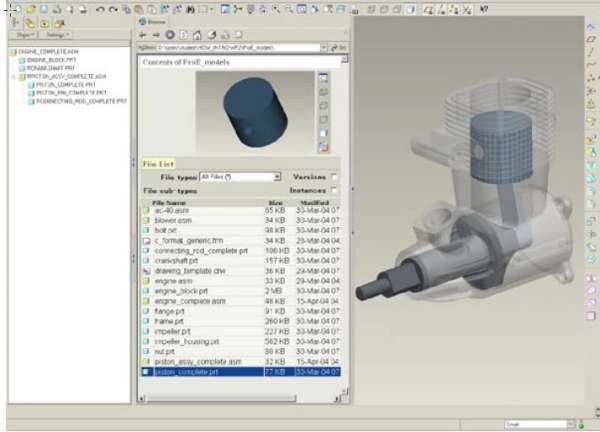600x432 pixels.
Task: Click the browser Back arrow
Action: pyautogui.click(x=144, y=33)
